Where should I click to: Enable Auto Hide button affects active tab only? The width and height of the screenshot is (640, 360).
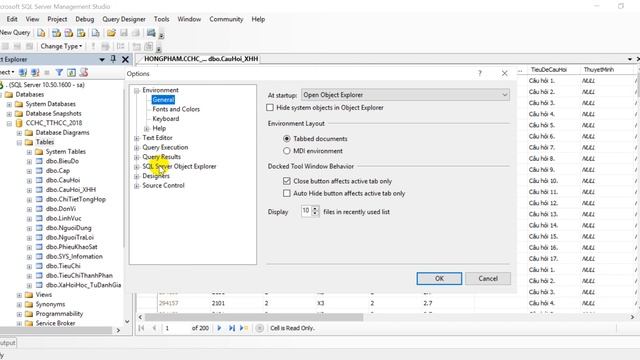[287, 193]
